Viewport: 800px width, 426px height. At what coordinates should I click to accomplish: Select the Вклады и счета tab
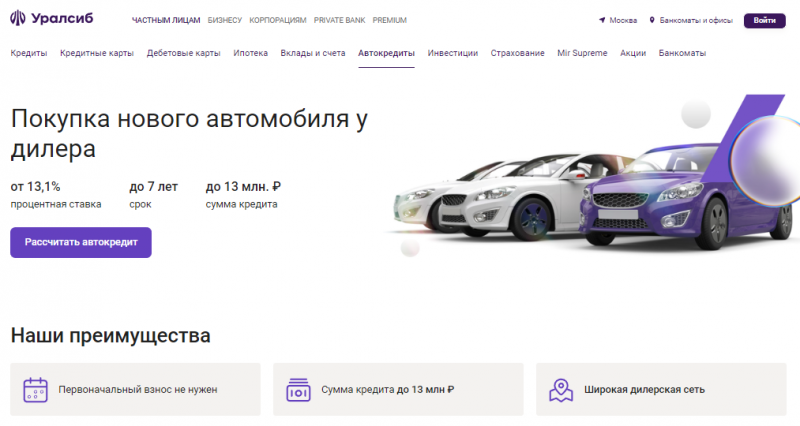313,53
